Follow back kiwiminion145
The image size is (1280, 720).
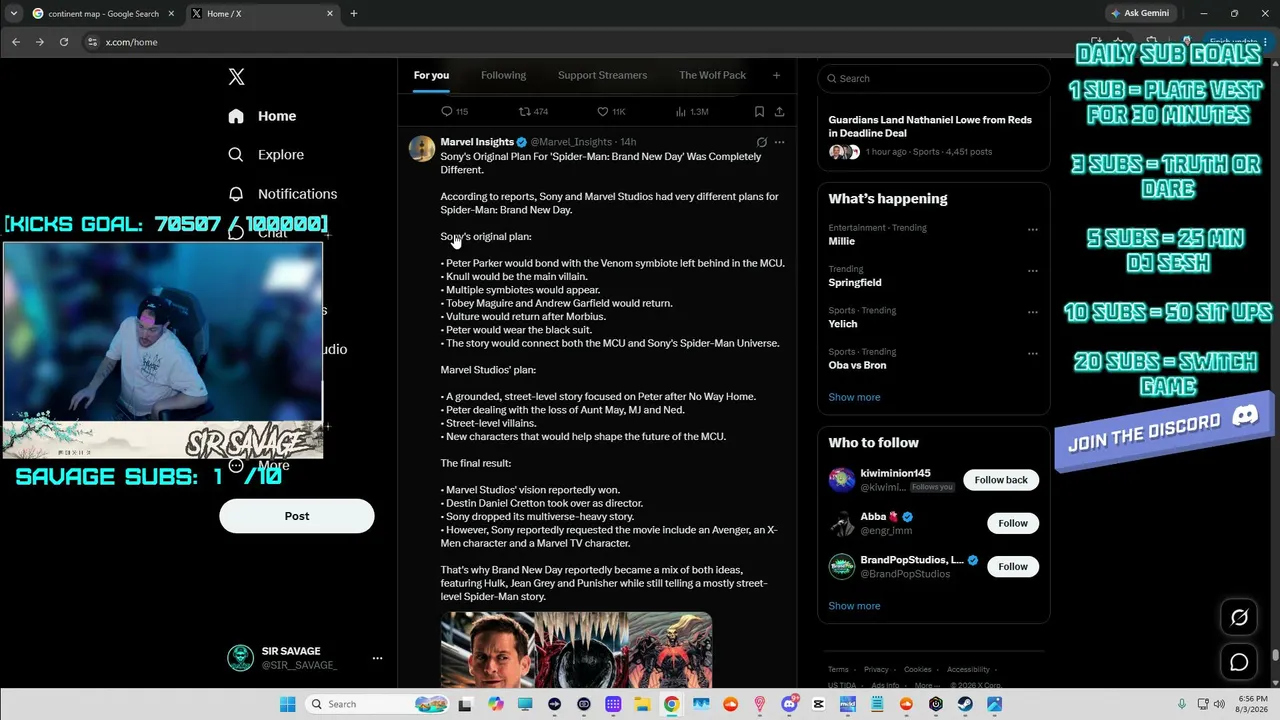coord(1001,480)
